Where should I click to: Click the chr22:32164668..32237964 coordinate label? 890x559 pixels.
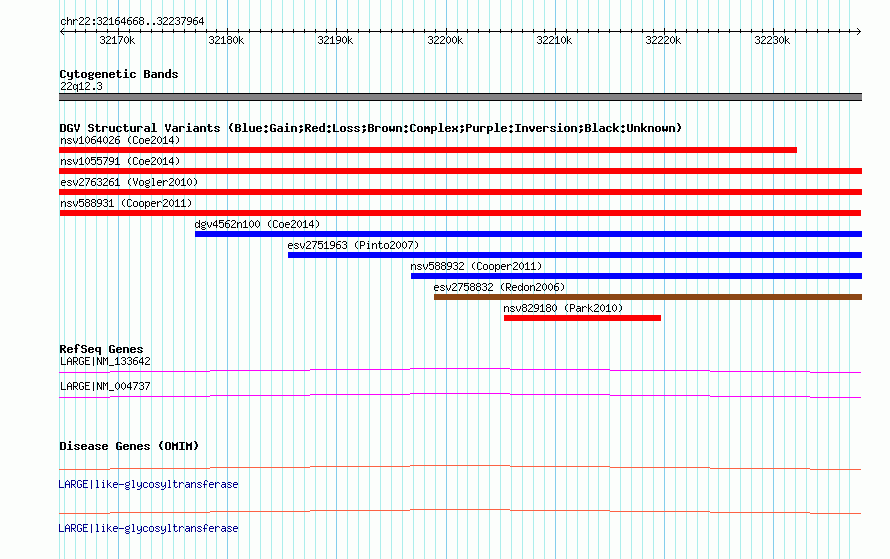tap(132, 21)
